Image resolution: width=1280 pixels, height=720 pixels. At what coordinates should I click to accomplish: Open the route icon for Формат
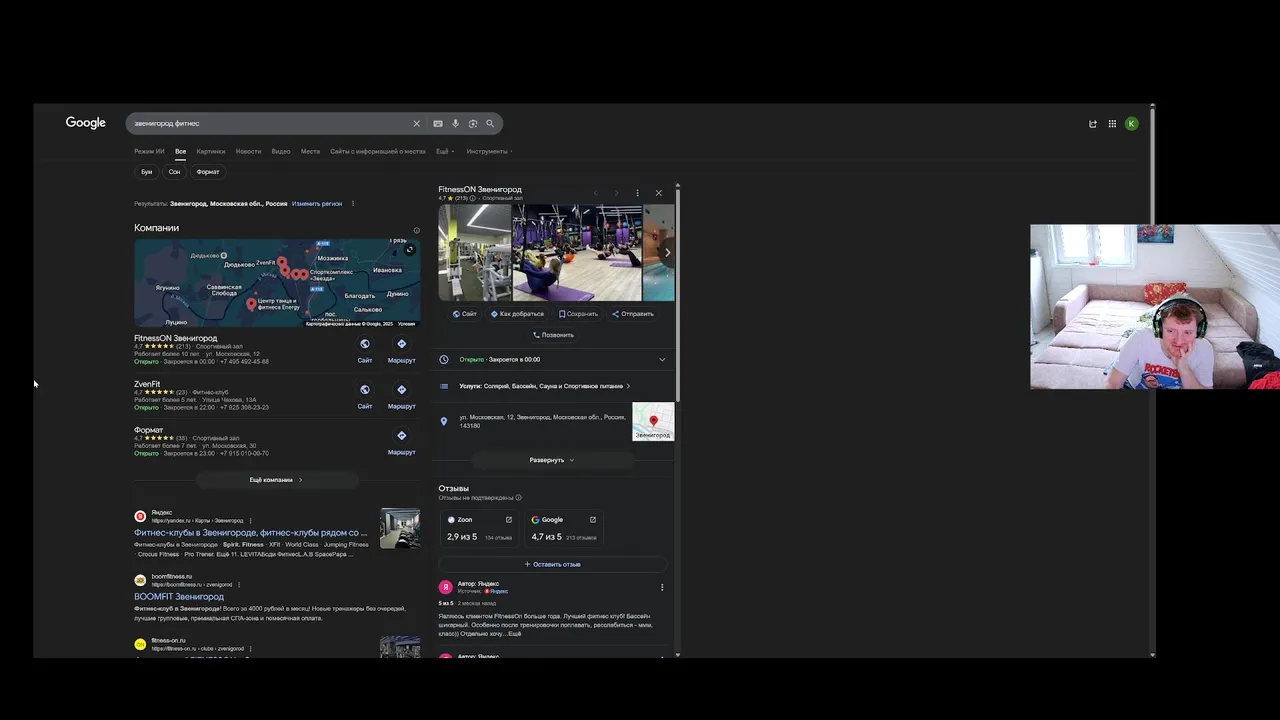[401, 436]
